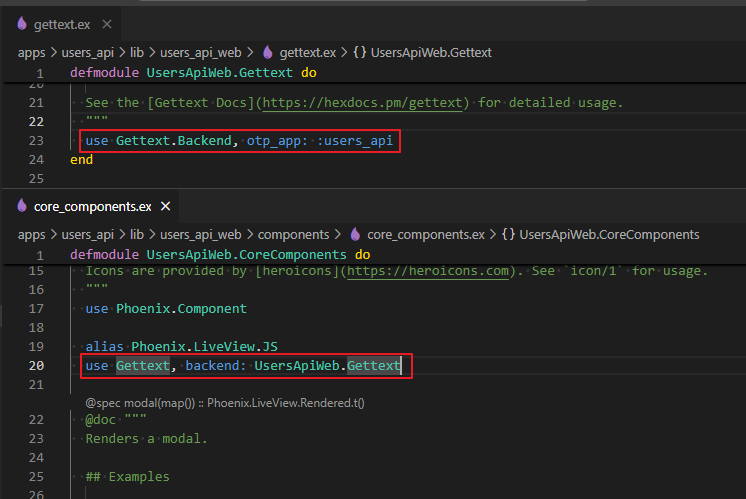746x499 pixels.
Task: Click 'defmodule UsersApiWeb.CoreComponents do' sticky line
Action: click(220, 255)
